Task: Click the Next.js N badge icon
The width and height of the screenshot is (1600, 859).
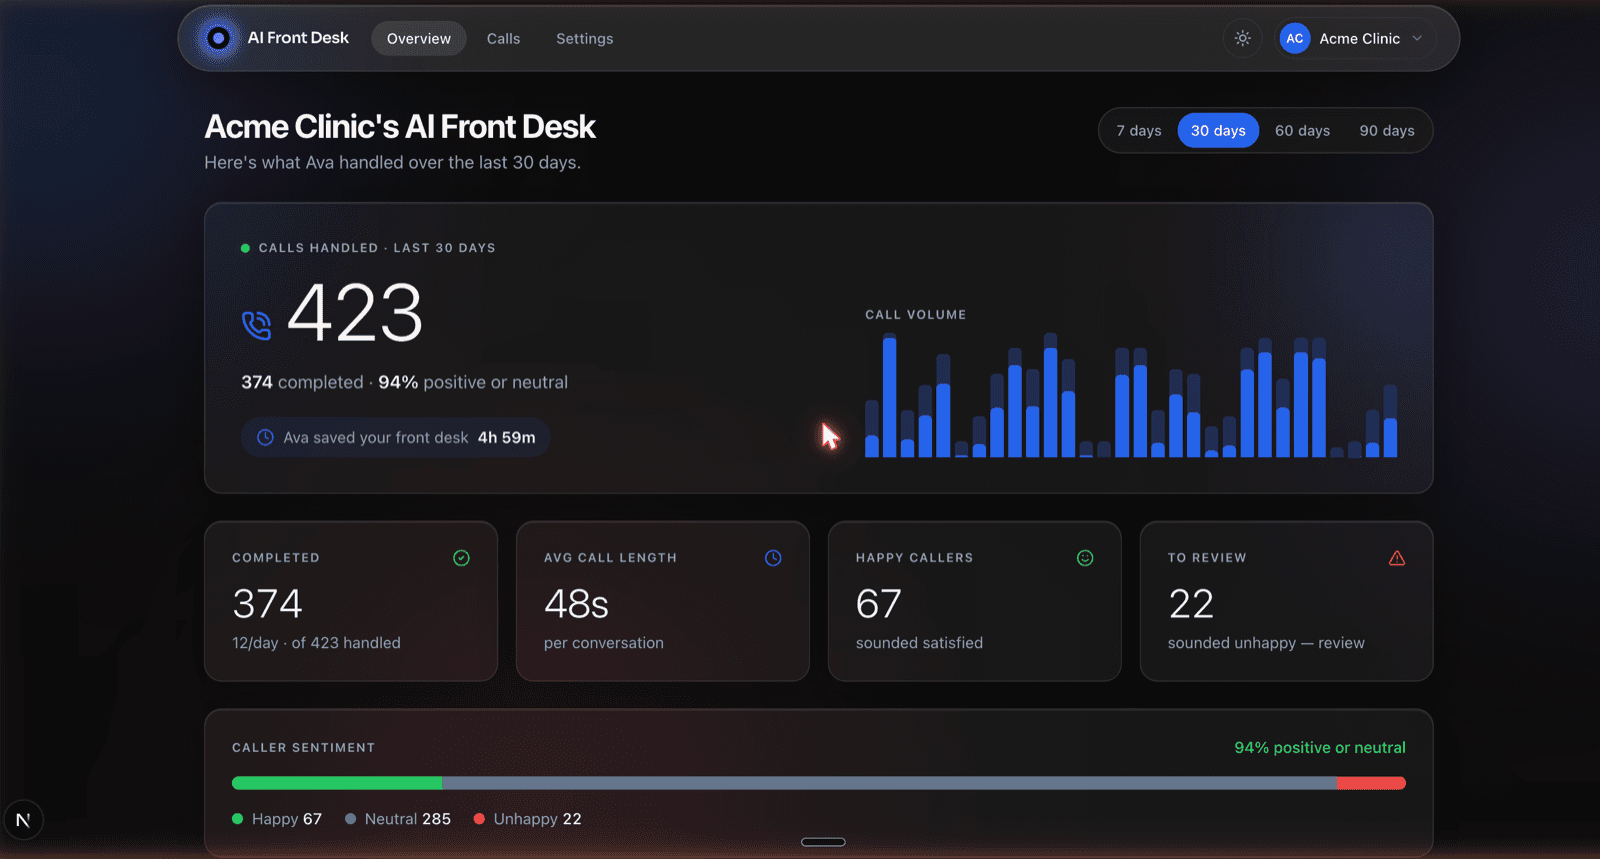Action: tap(23, 820)
